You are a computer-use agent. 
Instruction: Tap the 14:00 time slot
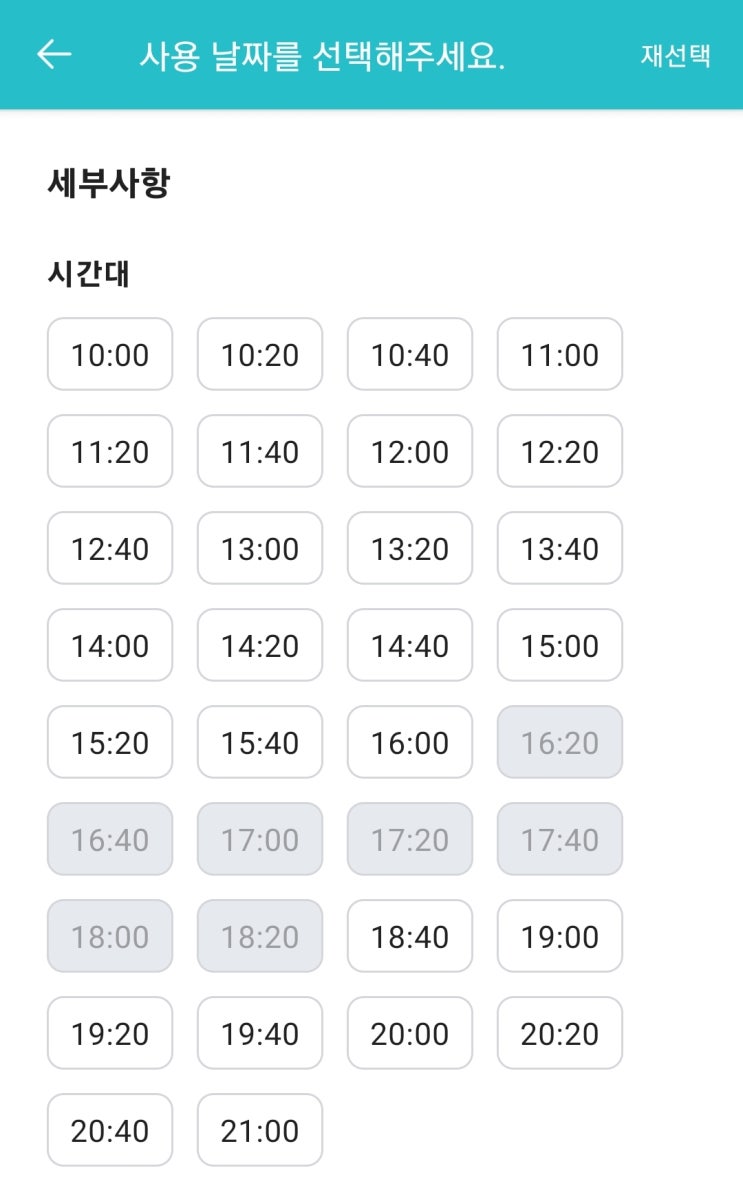[110, 646]
